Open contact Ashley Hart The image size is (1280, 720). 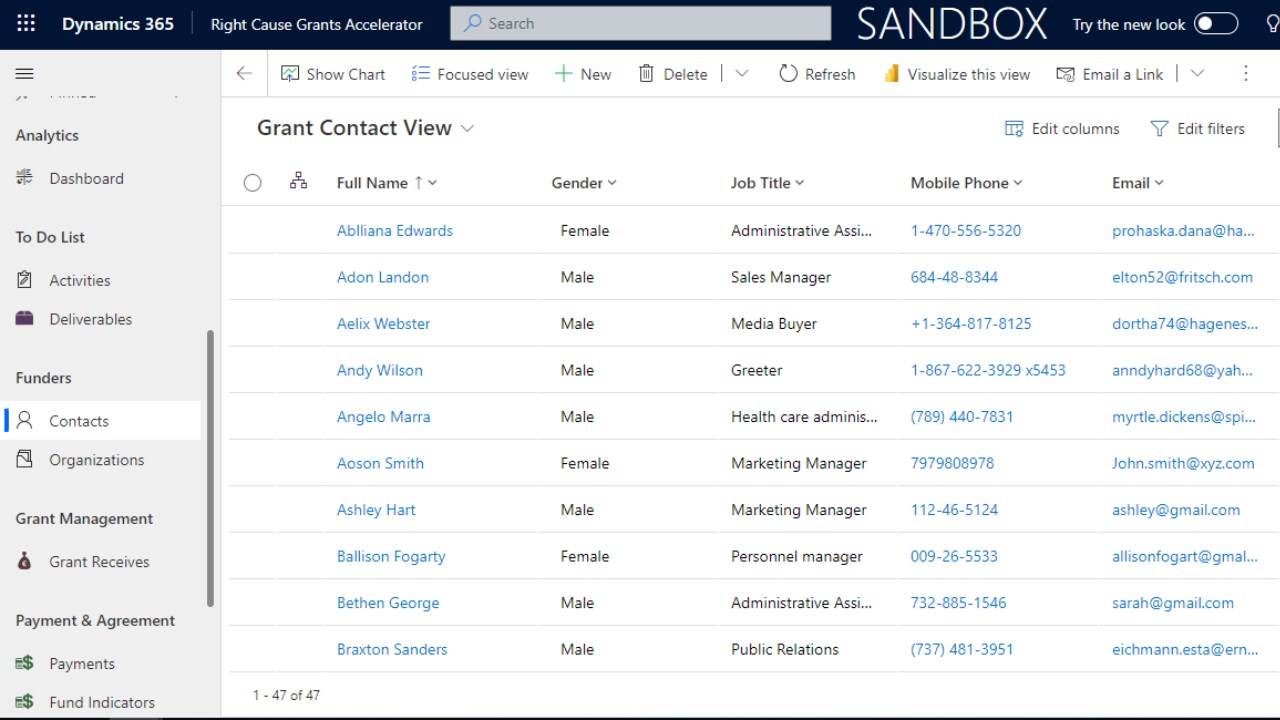click(x=376, y=509)
